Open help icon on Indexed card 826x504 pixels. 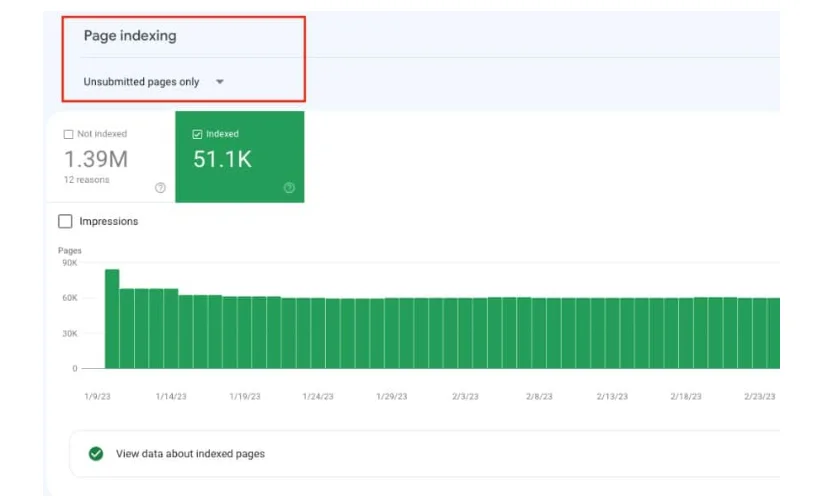289,187
